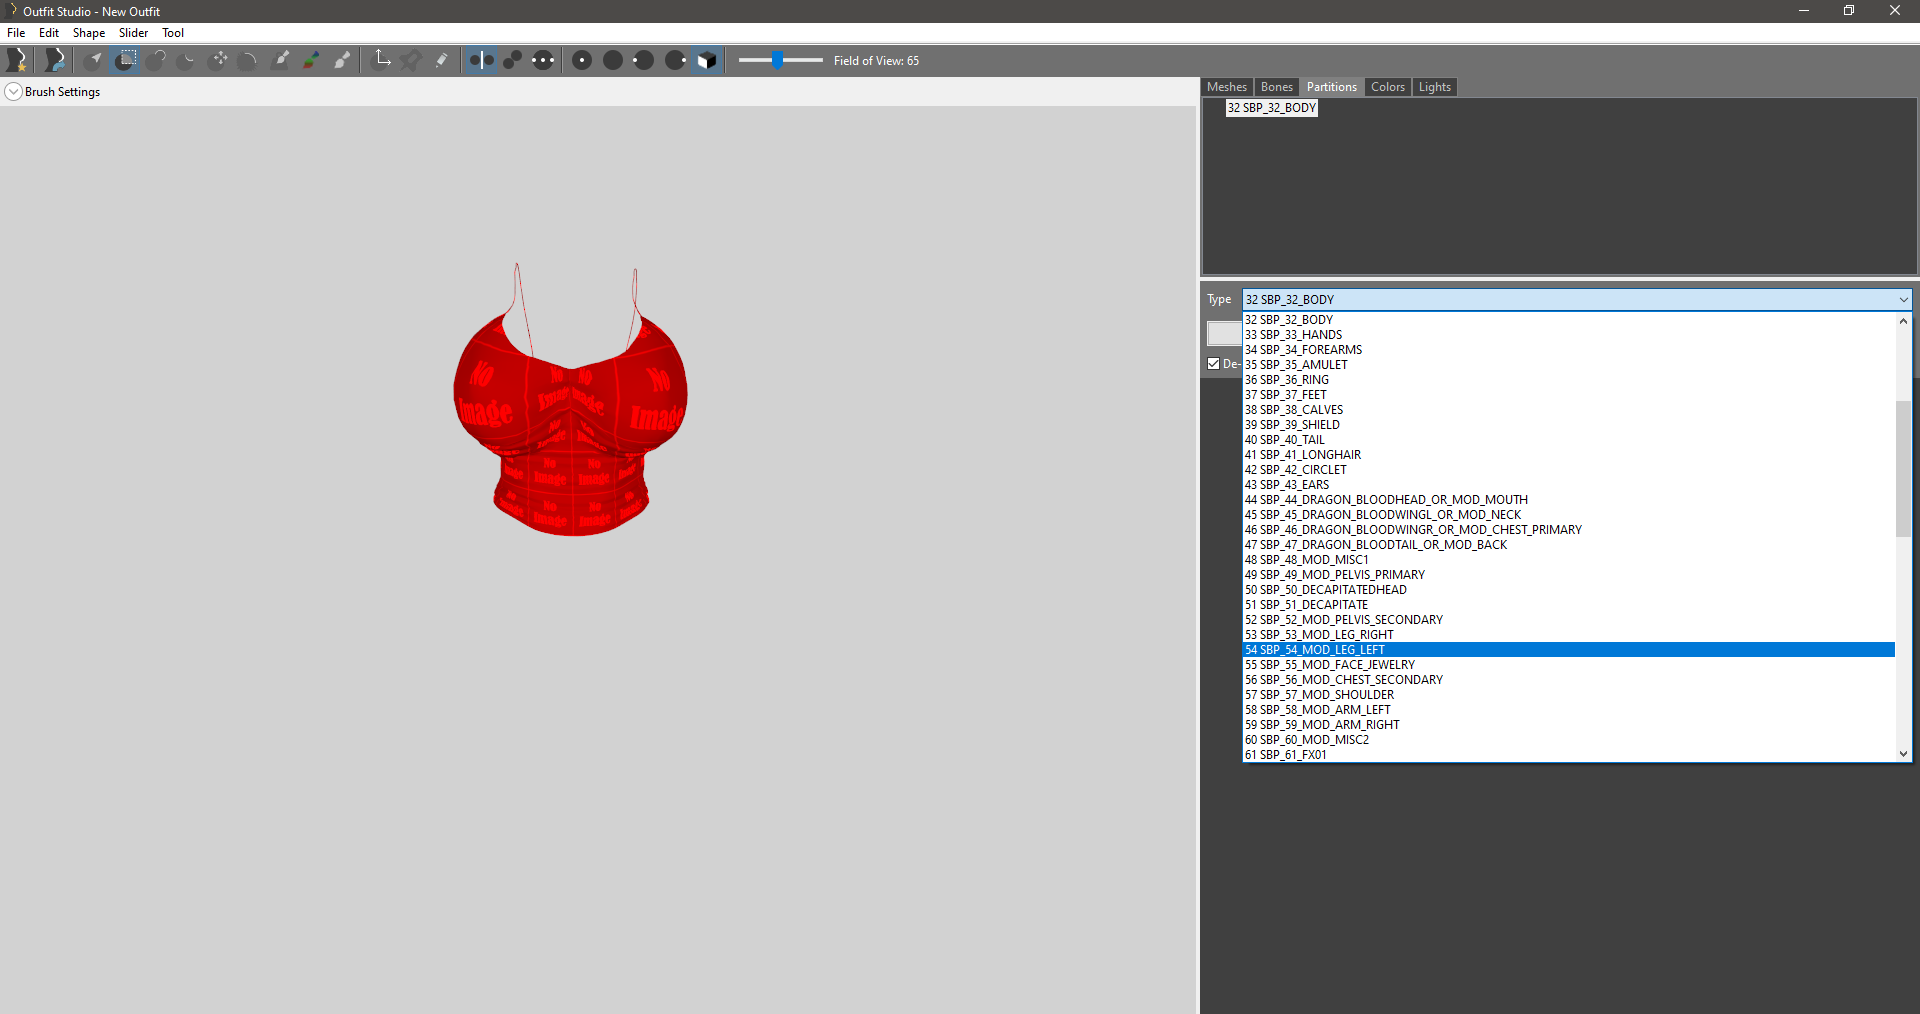Select 36 SBP_36_RING entry

(x=1568, y=380)
